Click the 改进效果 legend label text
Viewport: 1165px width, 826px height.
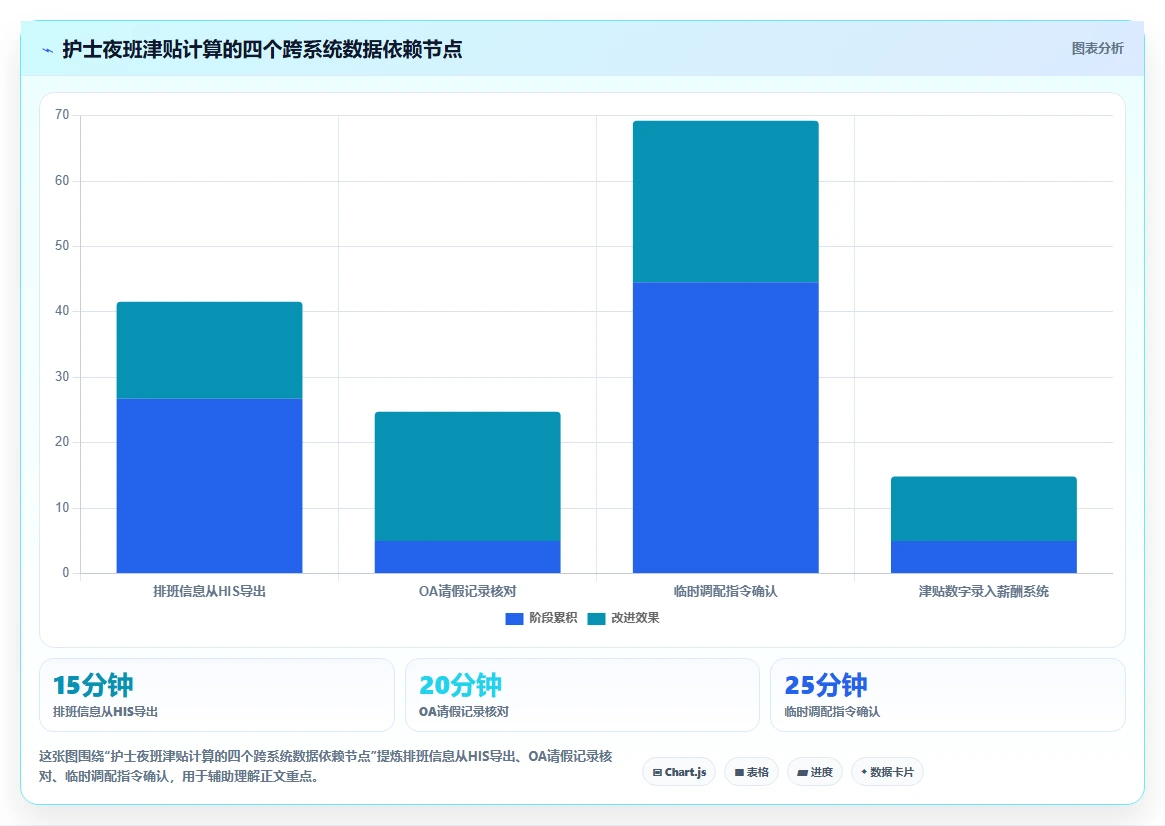(x=635, y=618)
